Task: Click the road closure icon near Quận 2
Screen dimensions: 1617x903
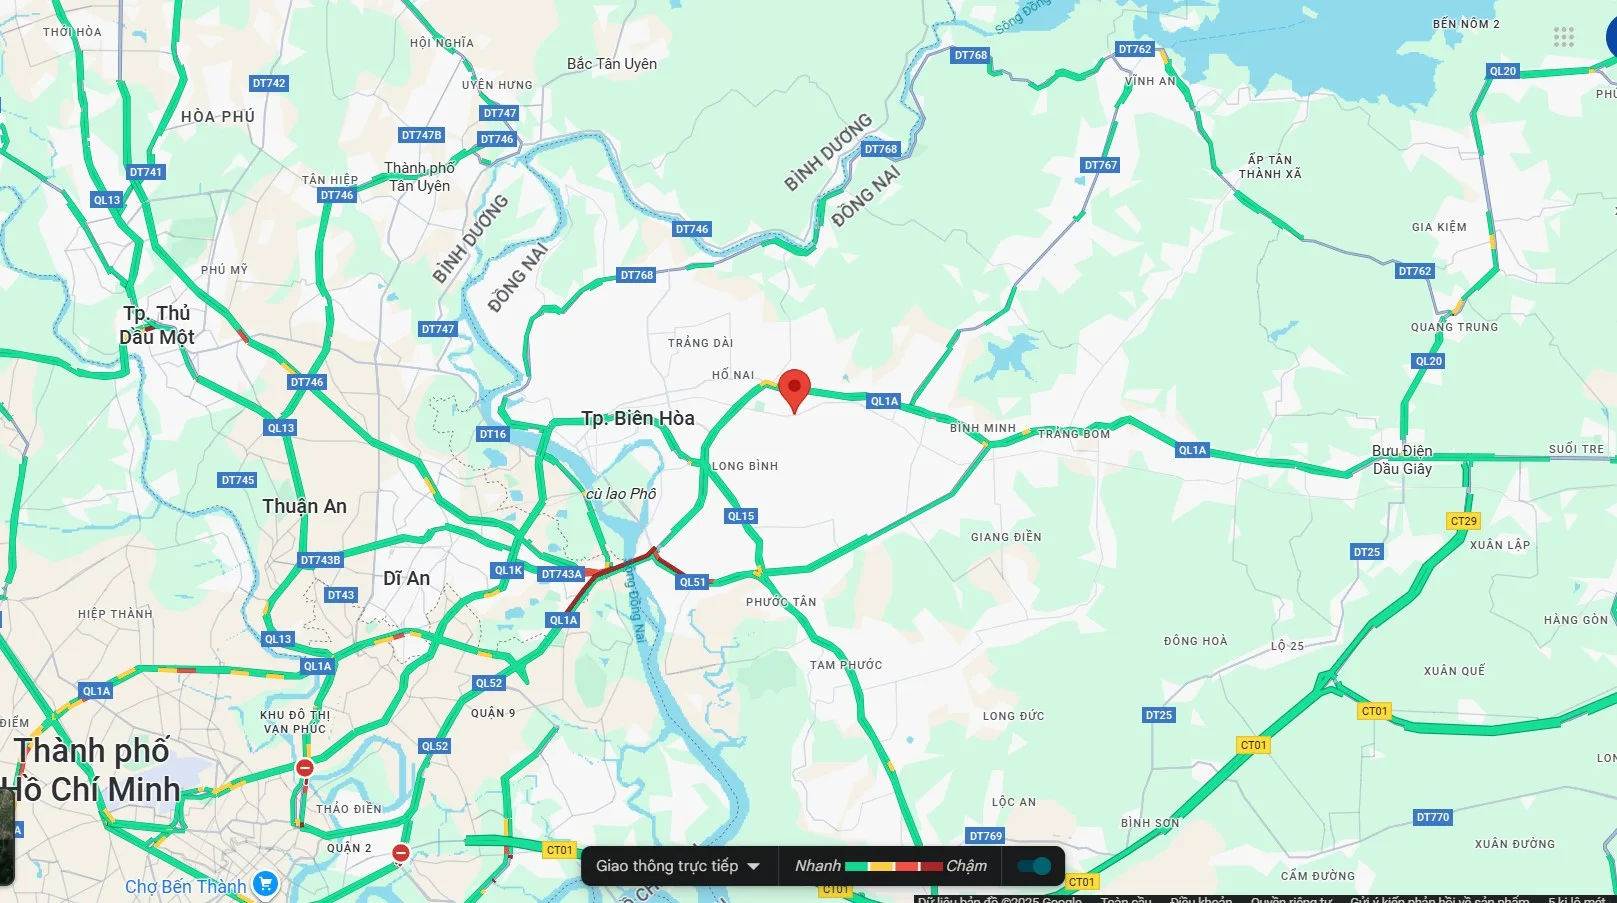Action: pyautogui.click(x=401, y=853)
